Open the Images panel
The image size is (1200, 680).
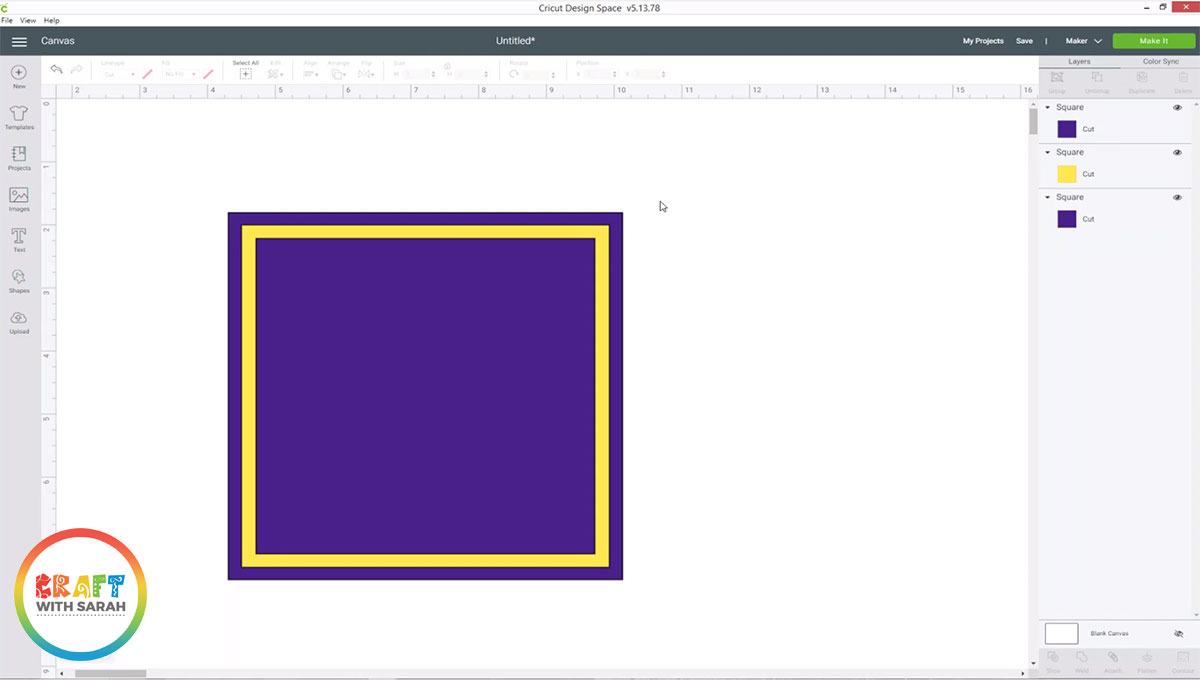(x=18, y=198)
